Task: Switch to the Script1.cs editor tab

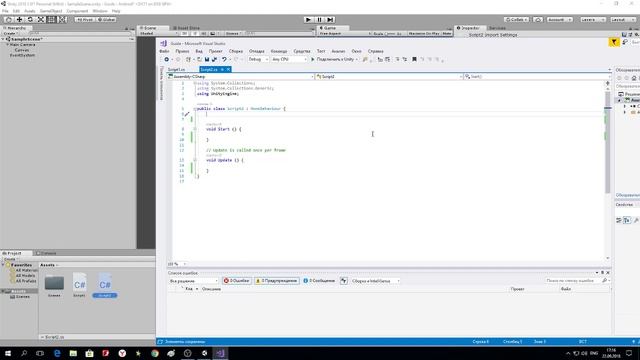Action: click(x=176, y=69)
